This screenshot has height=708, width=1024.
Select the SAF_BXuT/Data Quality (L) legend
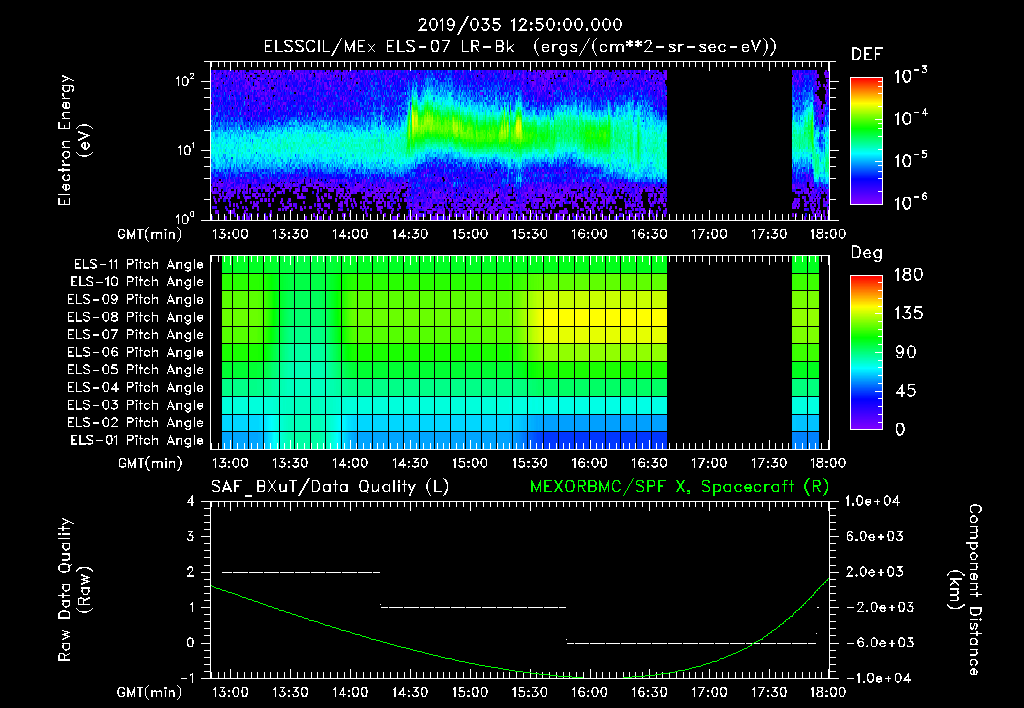330,487
